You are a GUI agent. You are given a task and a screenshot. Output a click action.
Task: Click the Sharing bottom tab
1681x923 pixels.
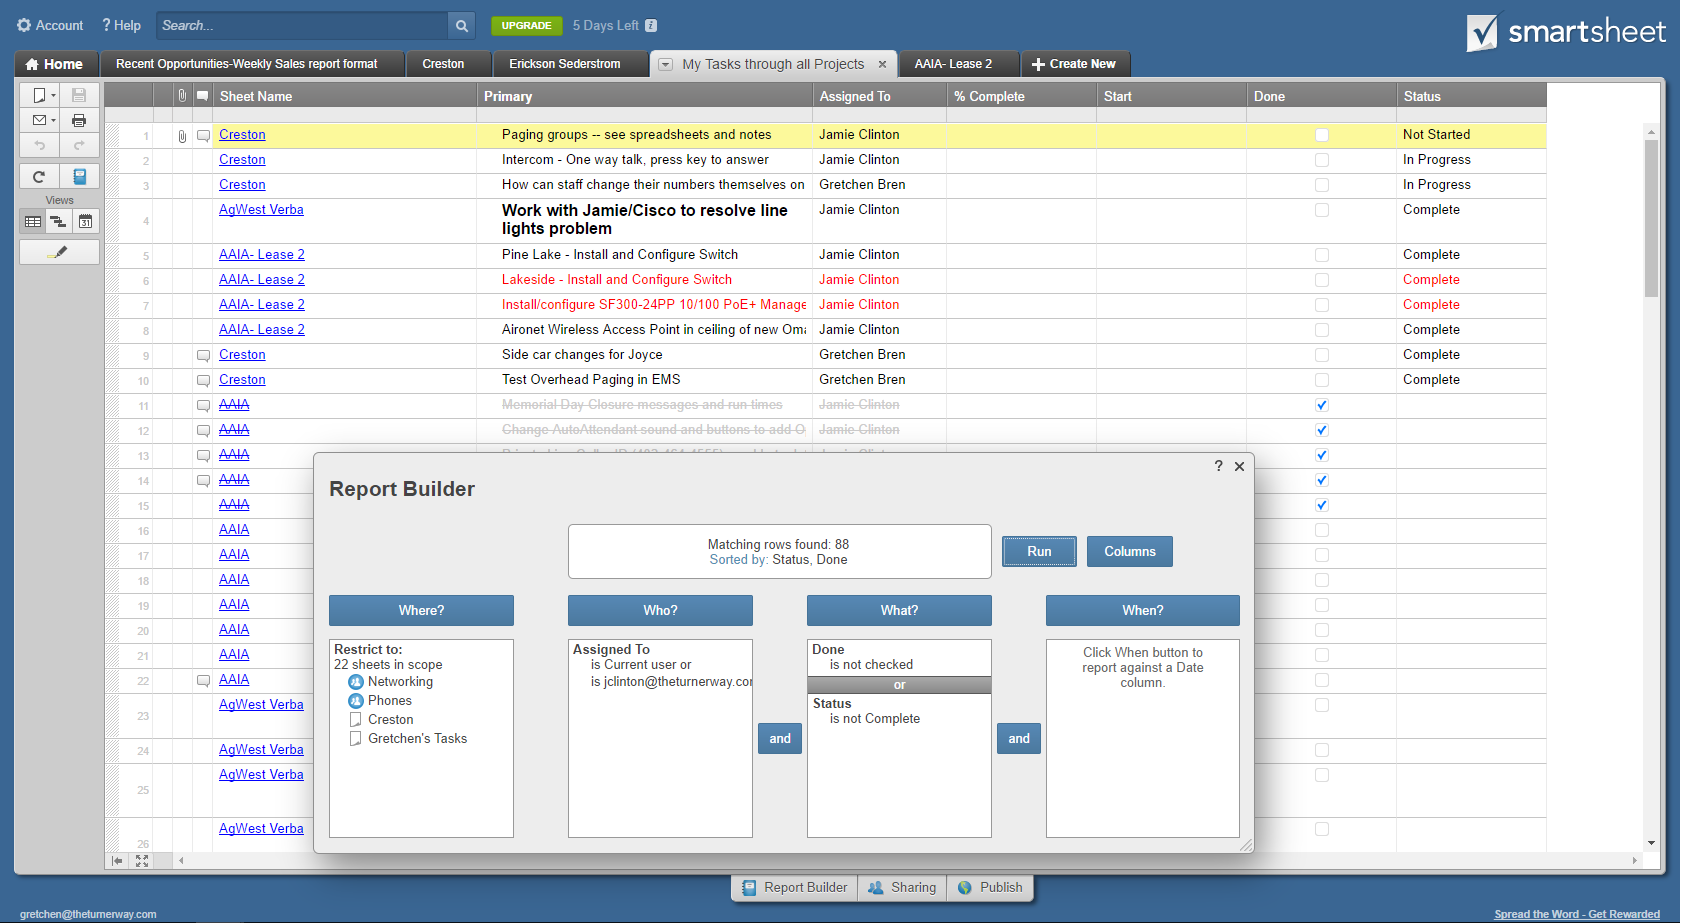[x=902, y=888]
